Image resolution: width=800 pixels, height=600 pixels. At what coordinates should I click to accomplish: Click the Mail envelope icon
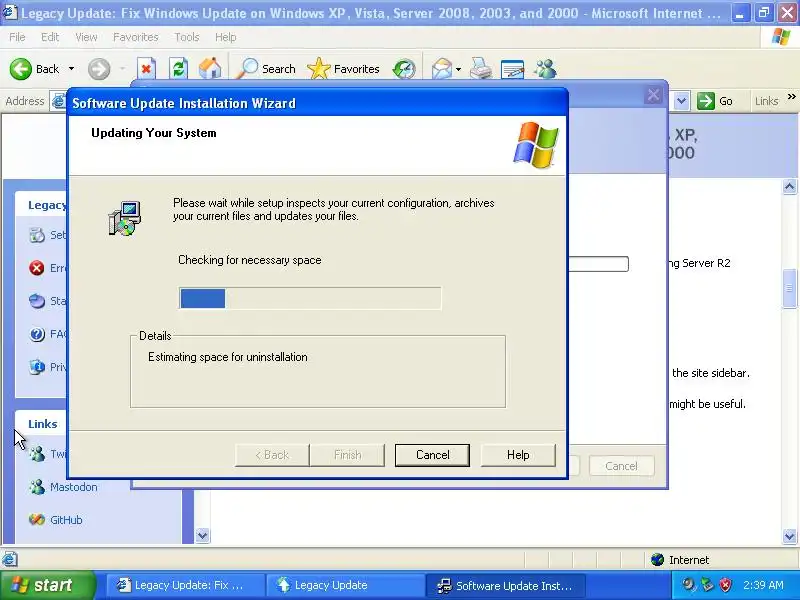[x=442, y=69]
